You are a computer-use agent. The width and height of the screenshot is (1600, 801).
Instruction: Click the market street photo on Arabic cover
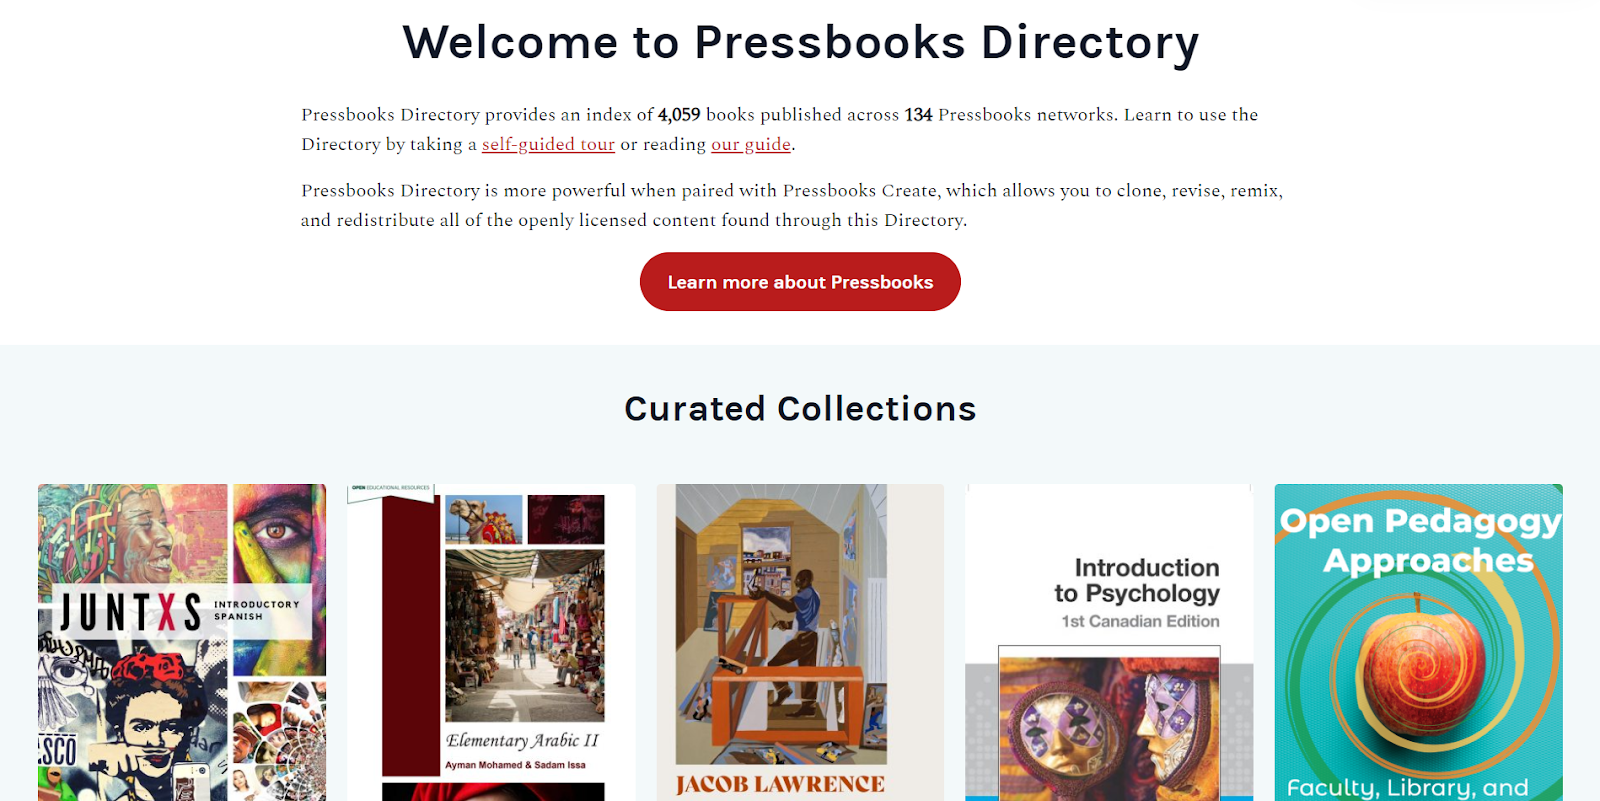tap(524, 635)
